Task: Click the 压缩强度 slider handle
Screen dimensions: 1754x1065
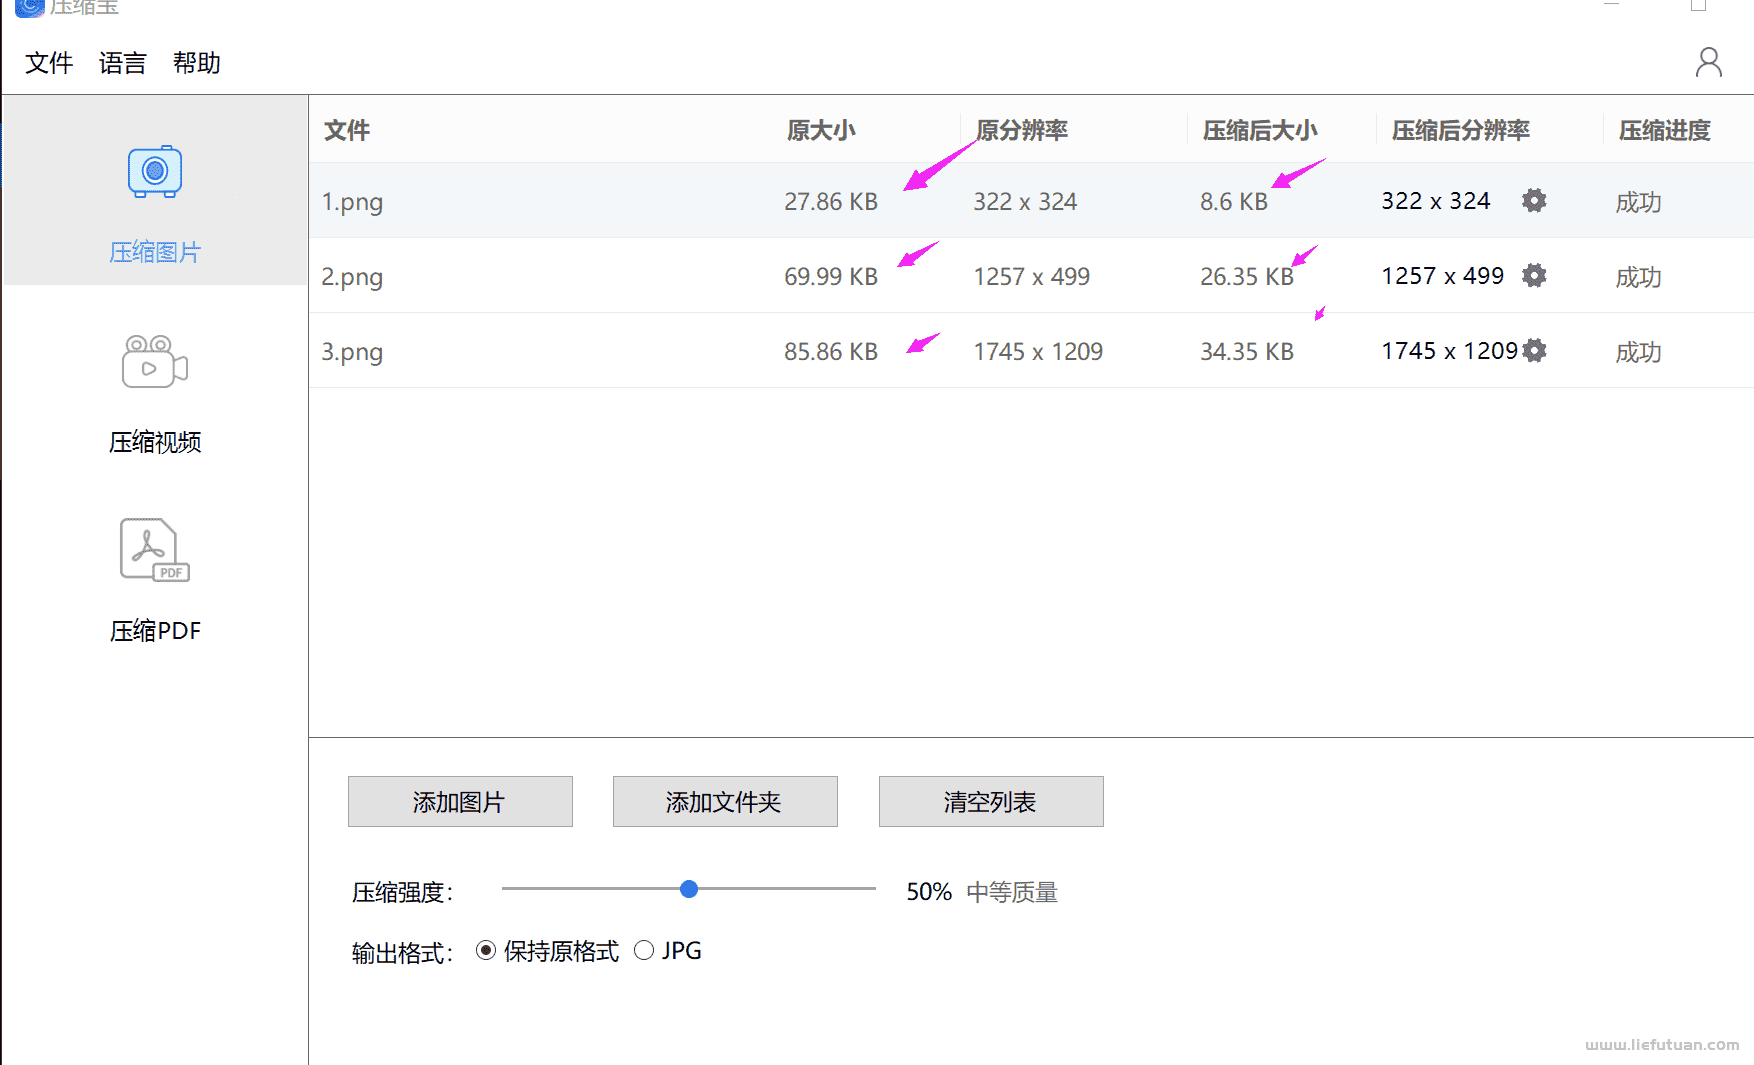Action: (x=689, y=889)
